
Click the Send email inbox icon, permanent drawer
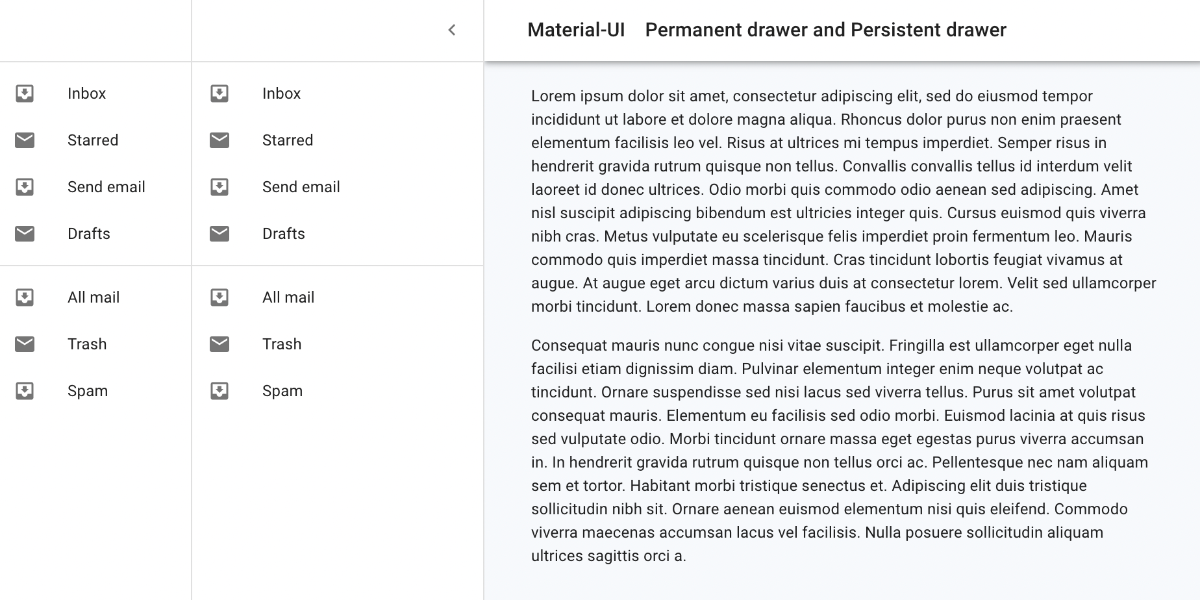coord(25,187)
